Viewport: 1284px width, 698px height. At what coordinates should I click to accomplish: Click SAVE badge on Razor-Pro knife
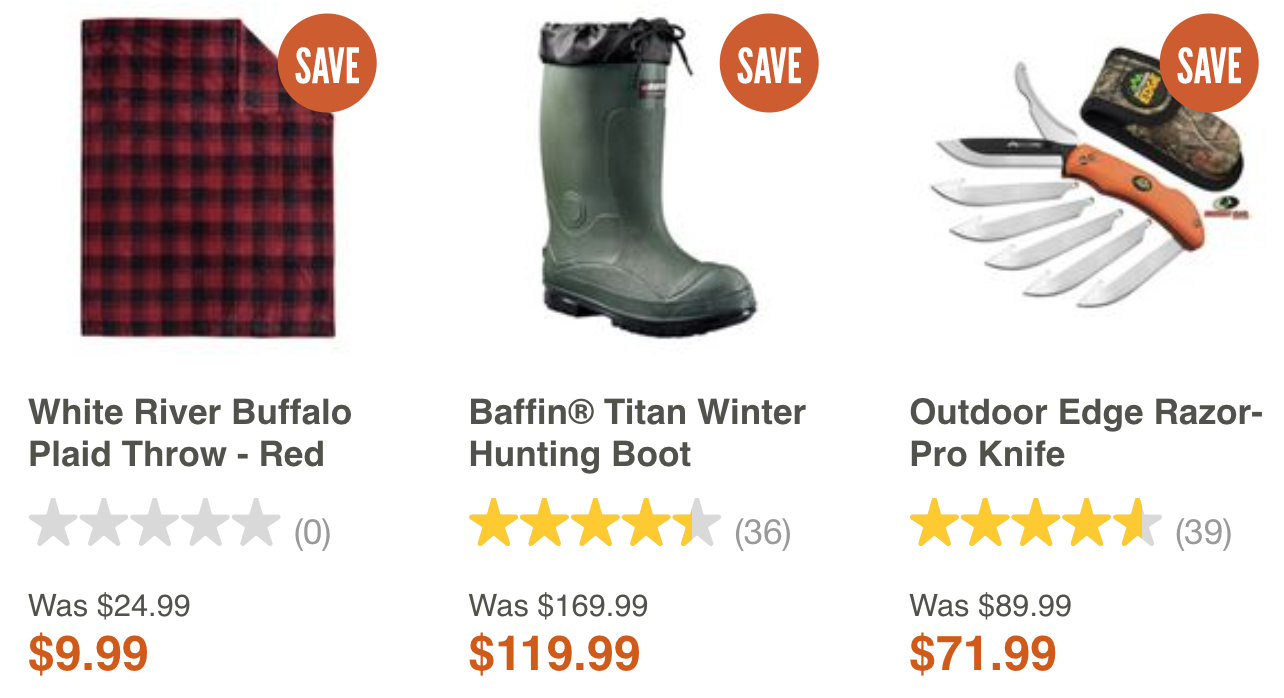coord(1209,64)
